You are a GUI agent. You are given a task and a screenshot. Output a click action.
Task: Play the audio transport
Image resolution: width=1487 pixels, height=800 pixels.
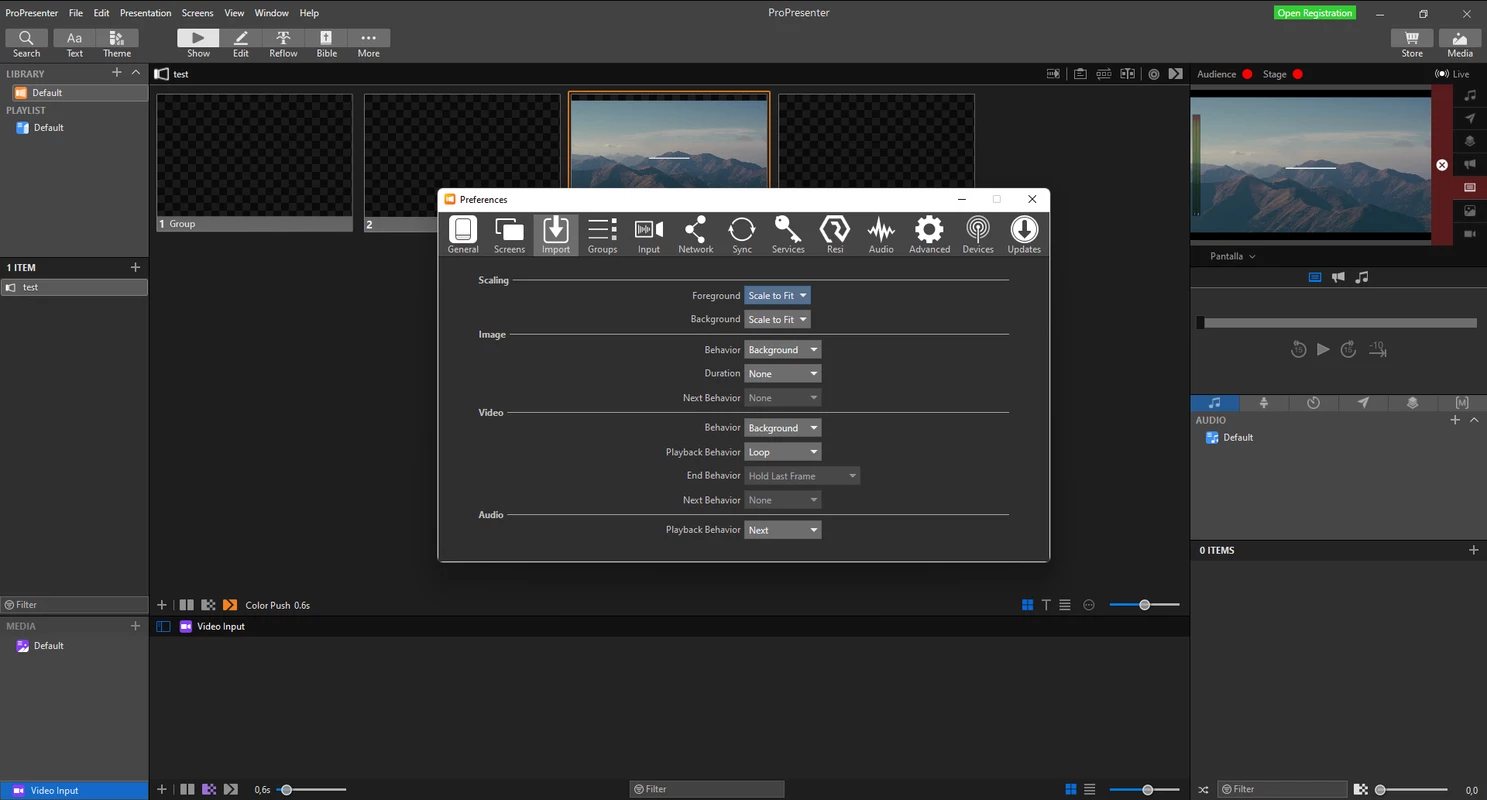pyautogui.click(x=1323, y=349)
